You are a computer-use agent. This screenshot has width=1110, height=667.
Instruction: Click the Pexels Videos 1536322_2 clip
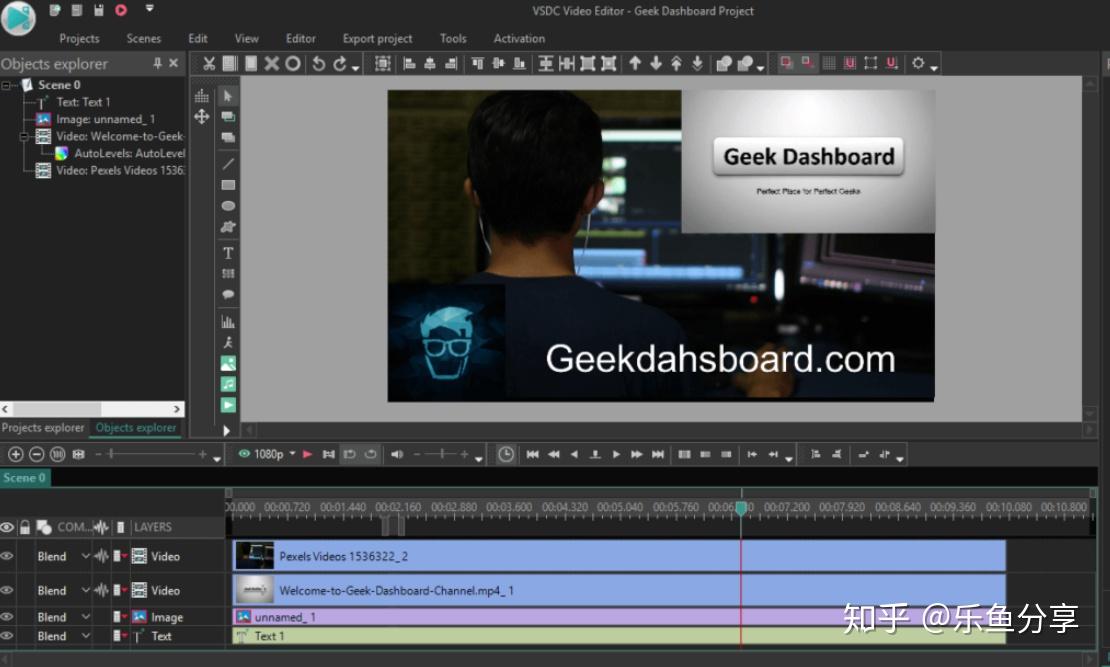(619, 557)
